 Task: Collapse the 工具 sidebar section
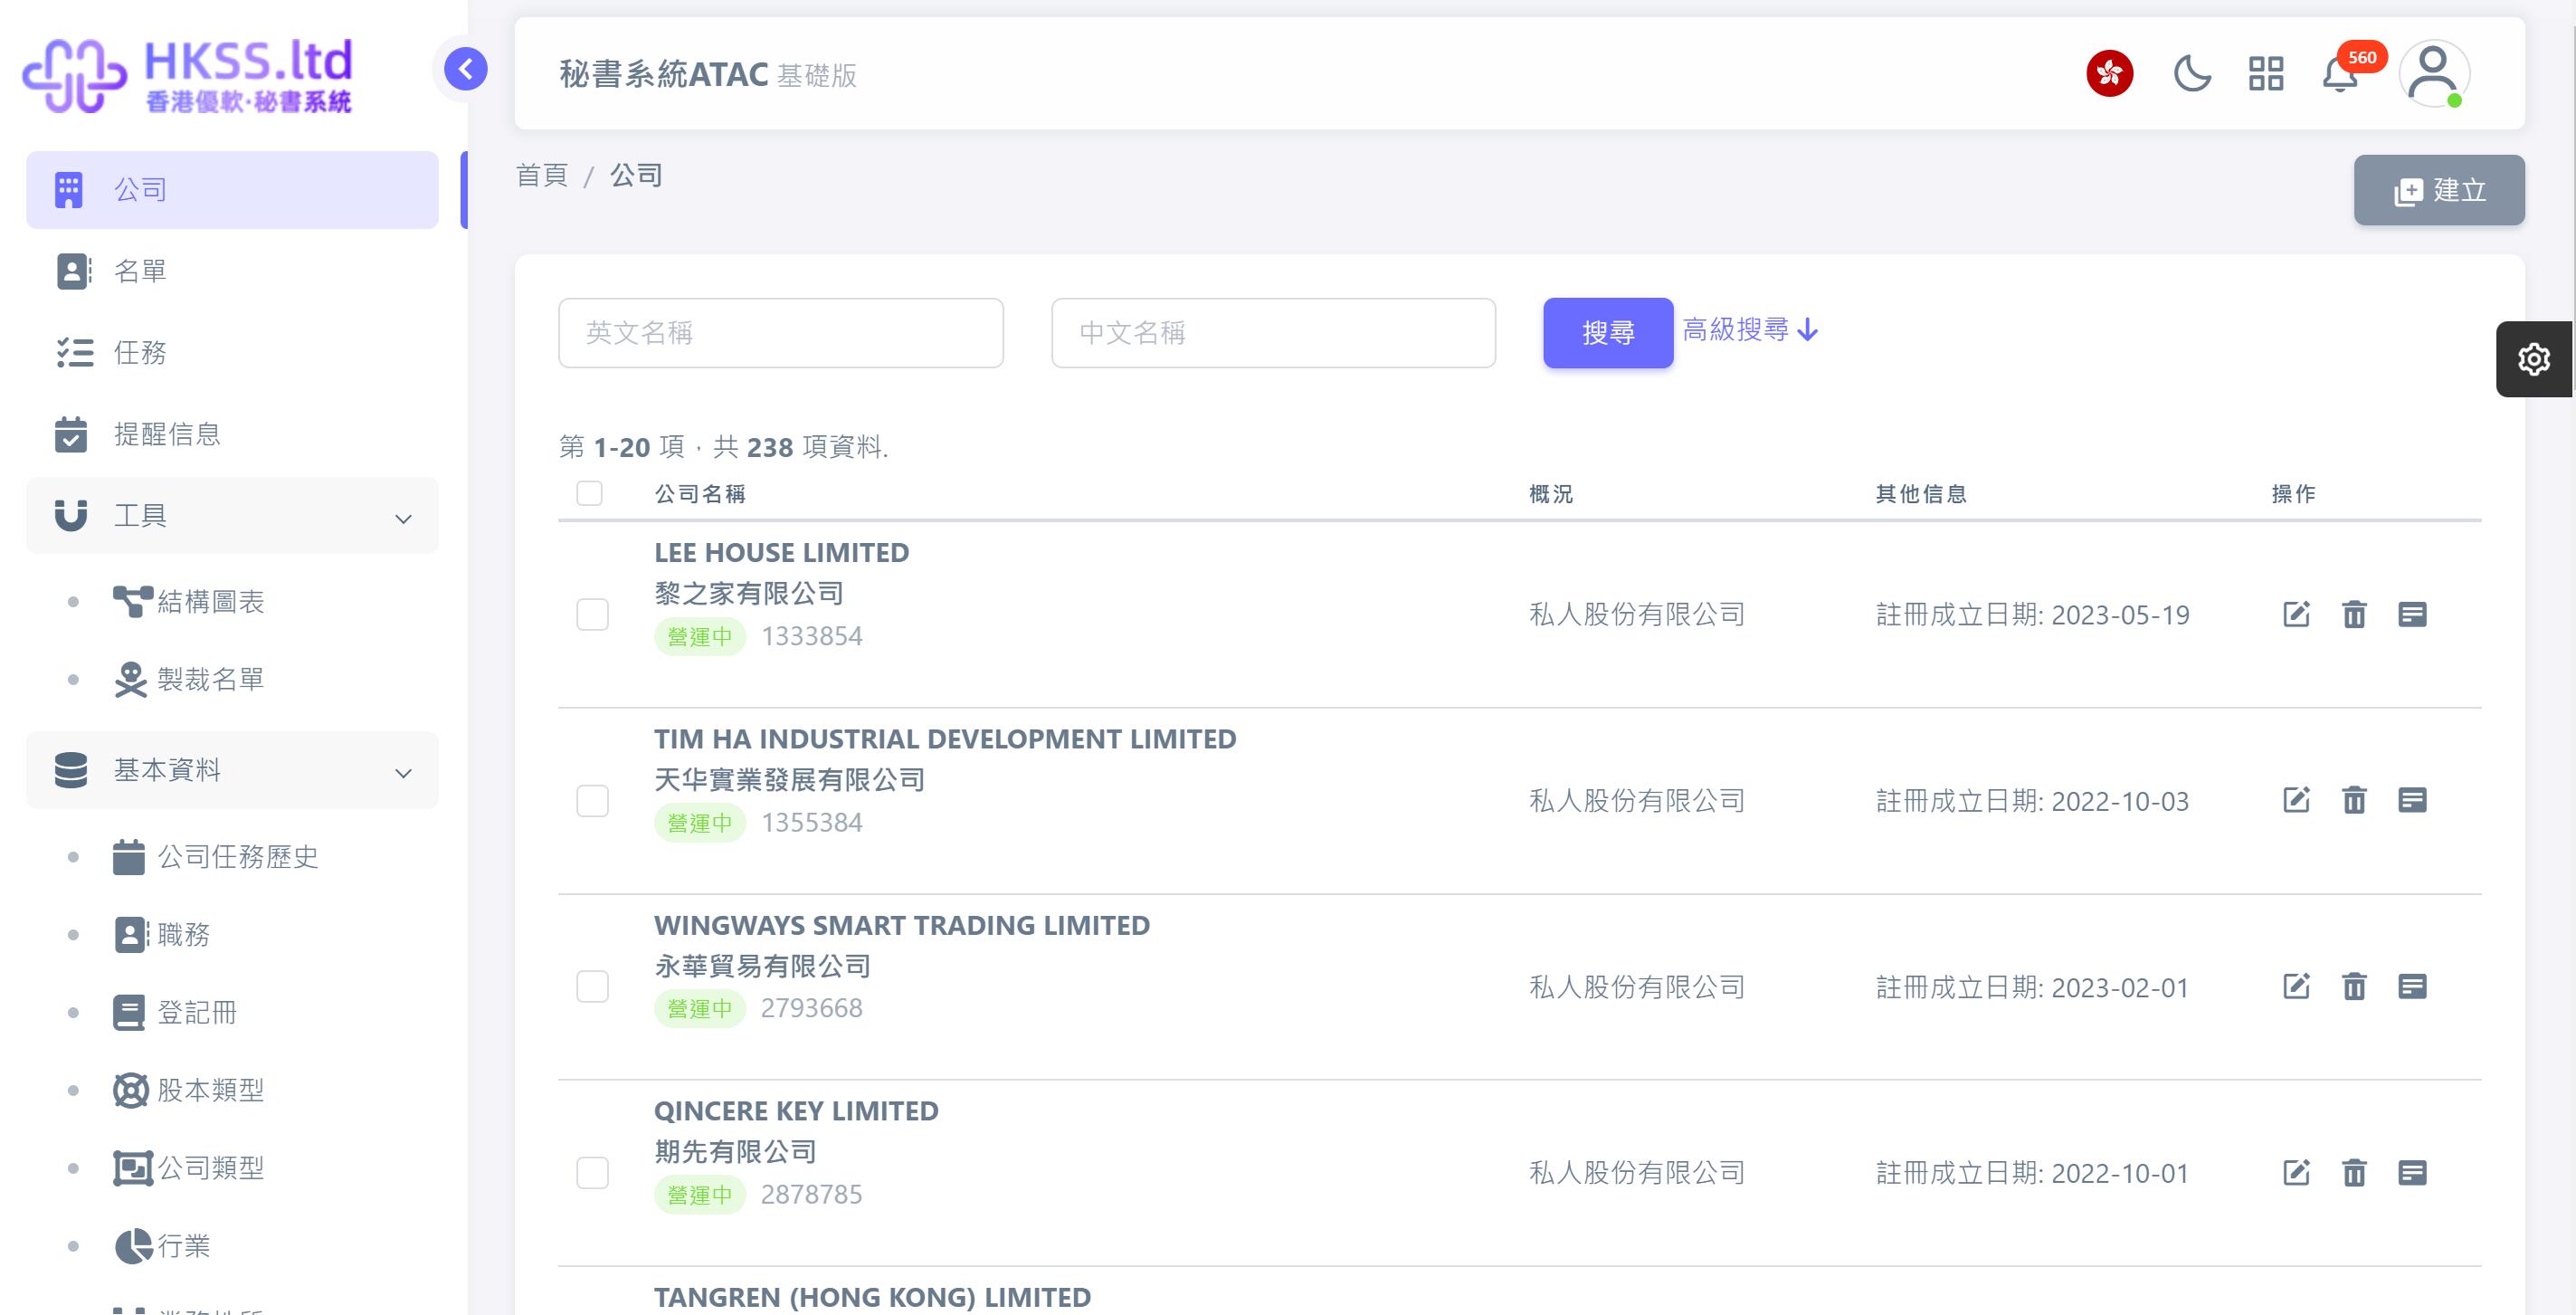pos(232,516)
